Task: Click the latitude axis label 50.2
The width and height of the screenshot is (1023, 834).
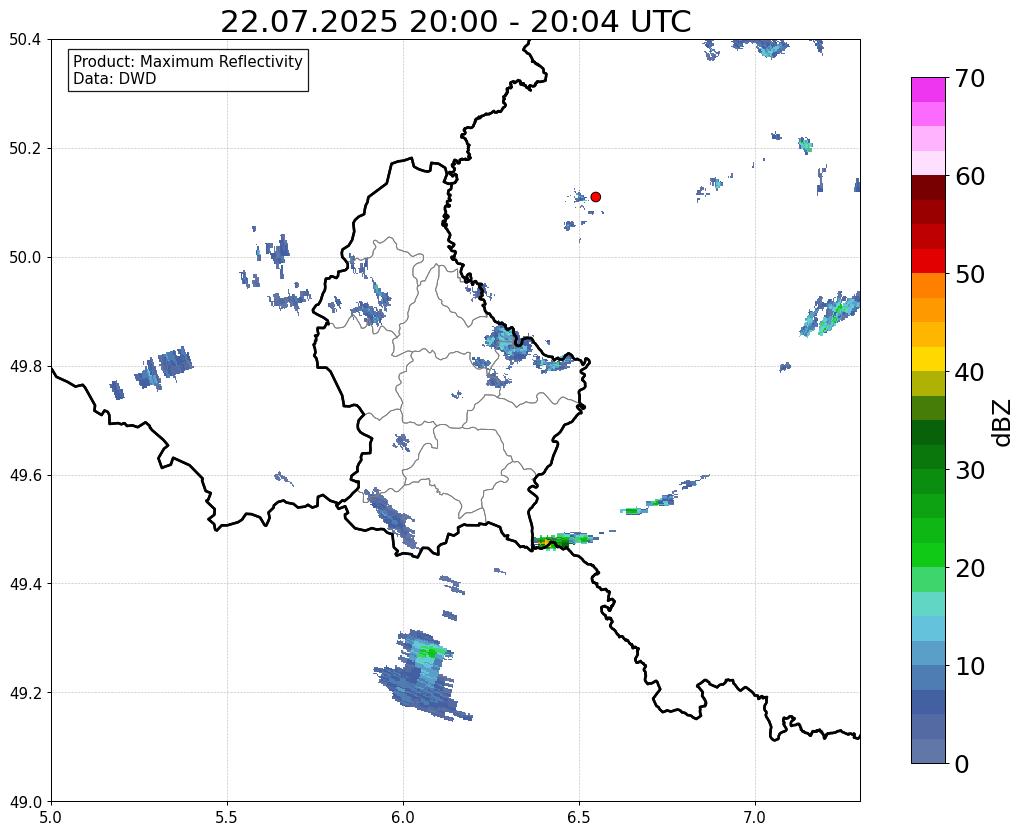Action: pos(25,149)
